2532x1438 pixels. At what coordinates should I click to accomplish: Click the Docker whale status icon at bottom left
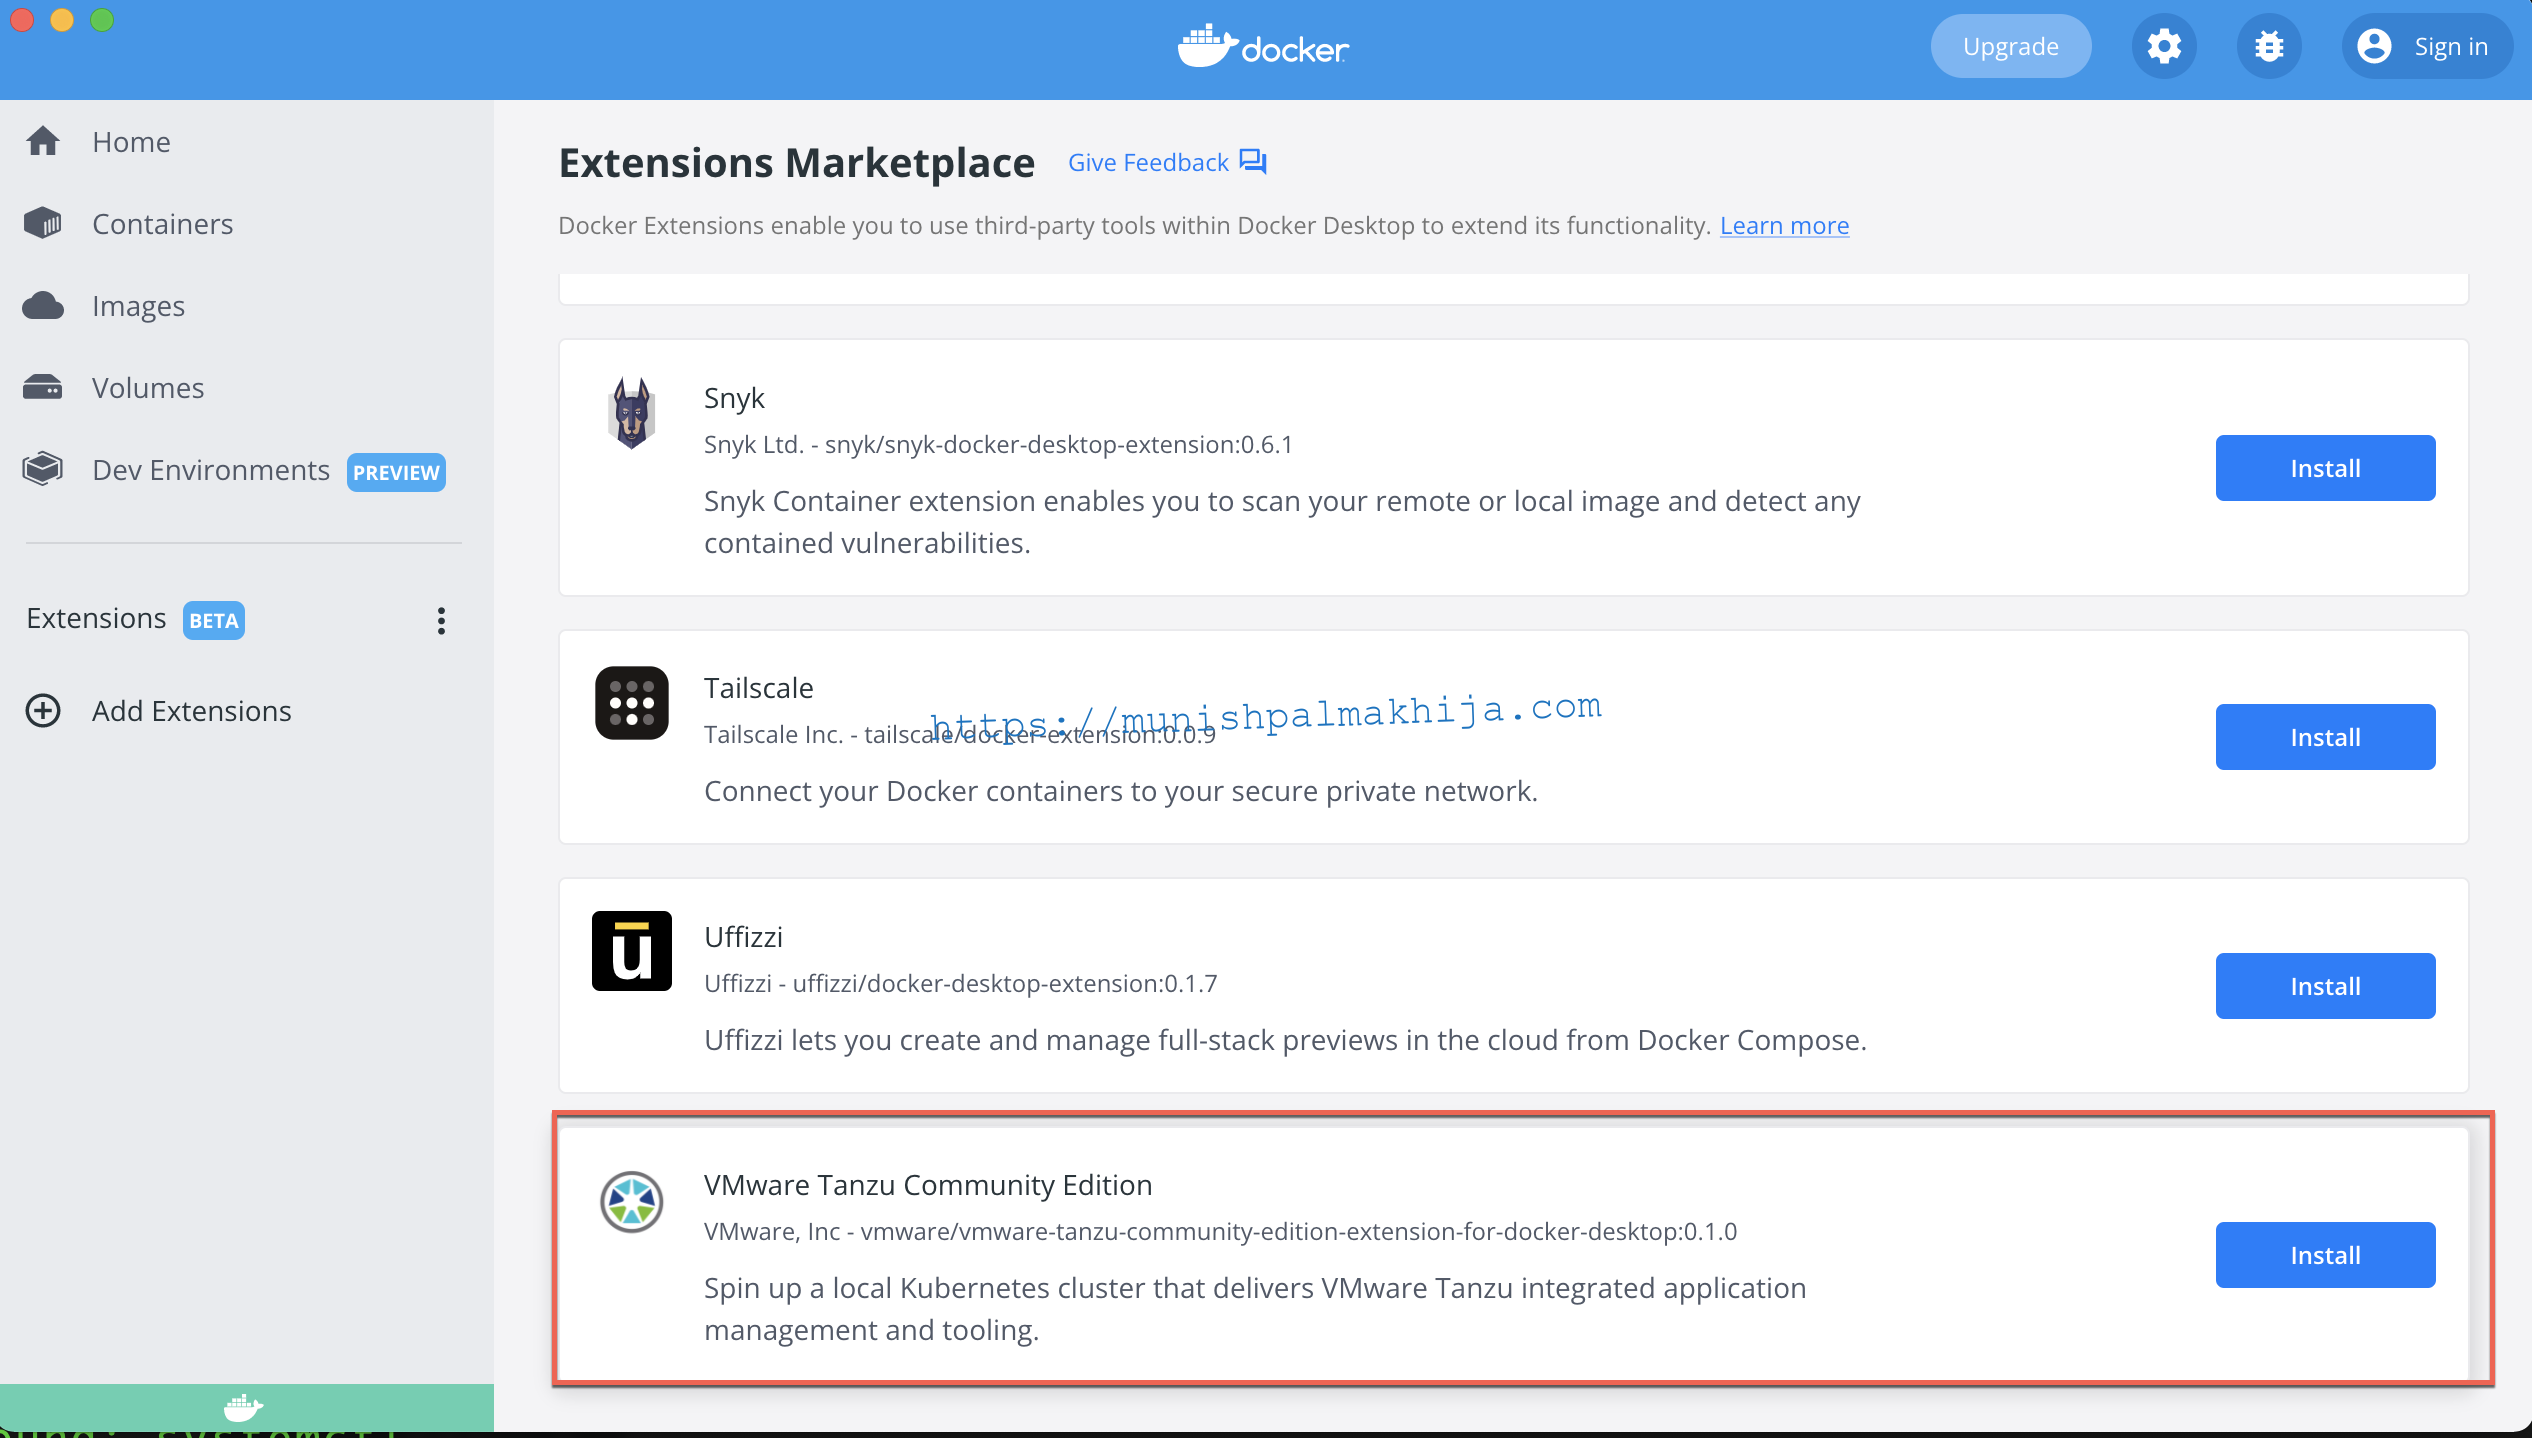pos(243,1408)
